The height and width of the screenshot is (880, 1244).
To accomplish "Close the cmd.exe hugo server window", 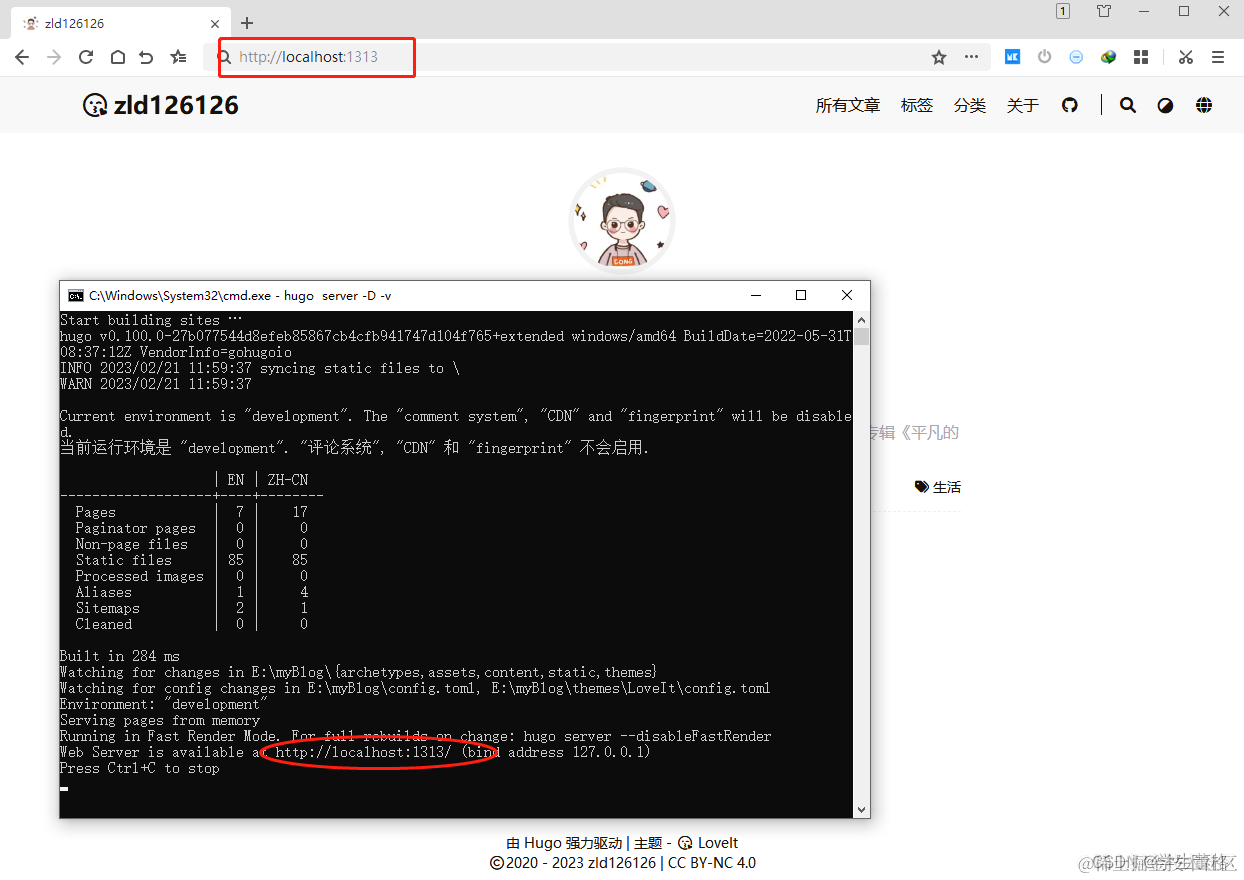I will 847,295.
